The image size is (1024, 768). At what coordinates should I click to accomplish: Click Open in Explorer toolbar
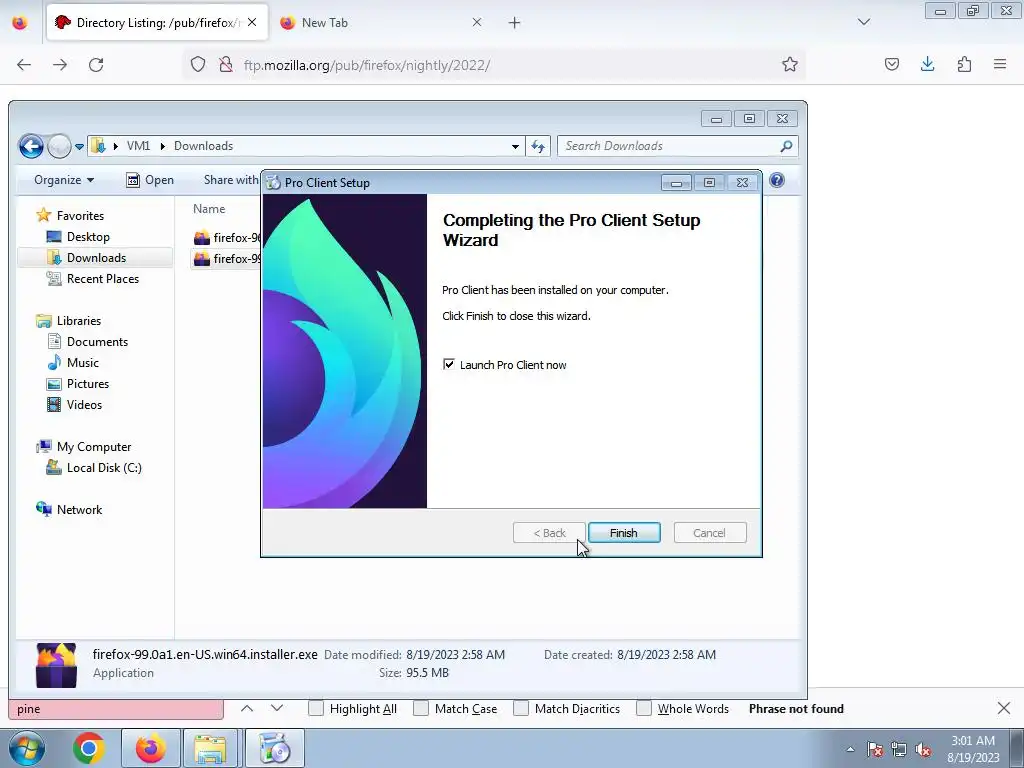point(150,180)
